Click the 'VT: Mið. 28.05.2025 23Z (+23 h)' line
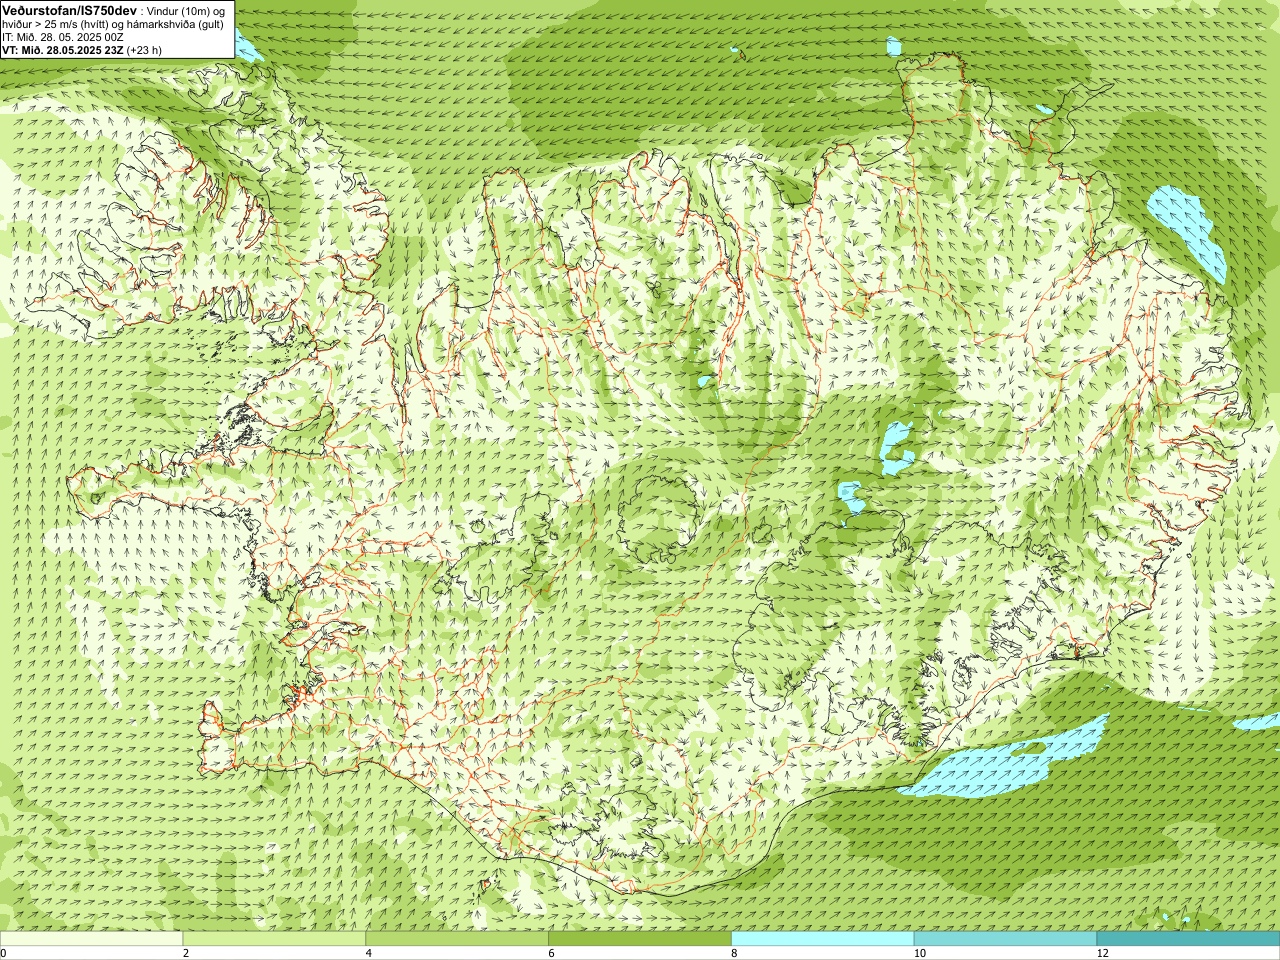This screenshot has width=1280, height=960. click(x=82, y=50)
